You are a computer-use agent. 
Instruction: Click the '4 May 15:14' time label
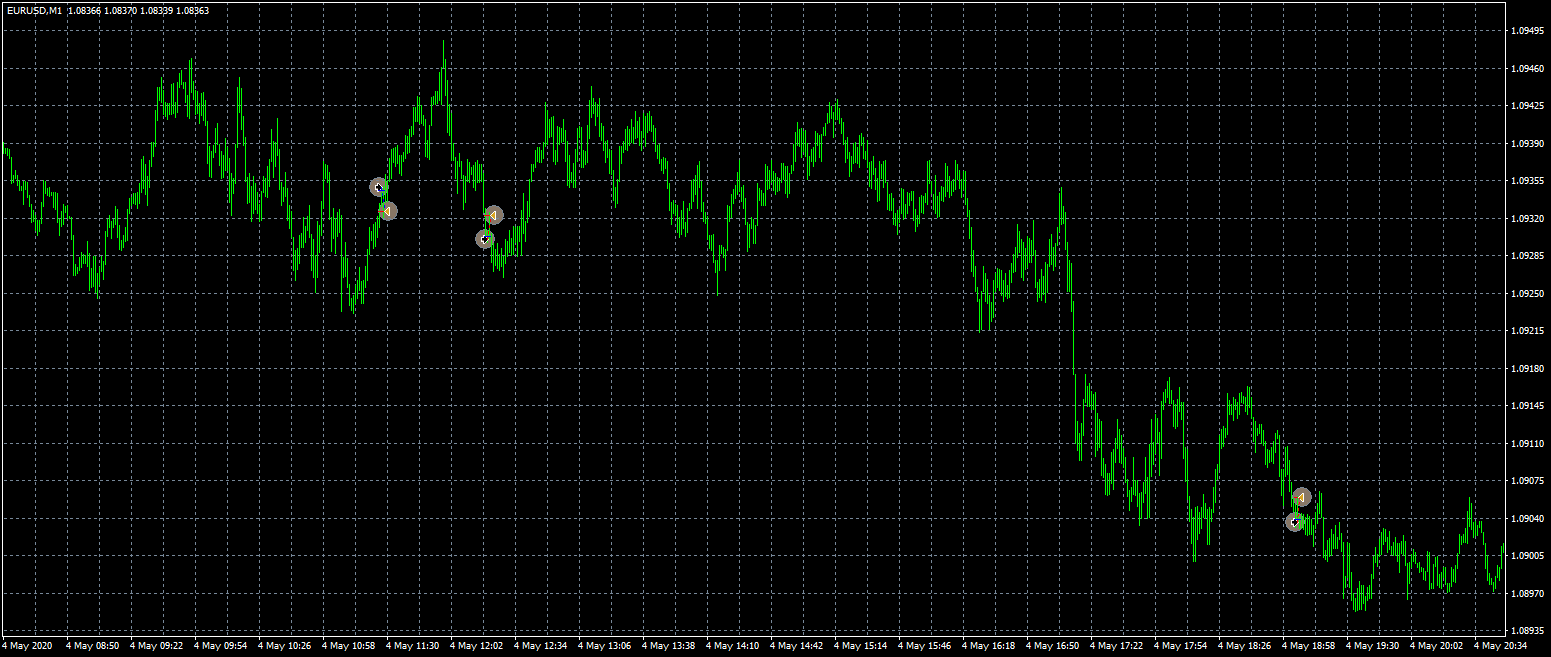tap(861, 647)
